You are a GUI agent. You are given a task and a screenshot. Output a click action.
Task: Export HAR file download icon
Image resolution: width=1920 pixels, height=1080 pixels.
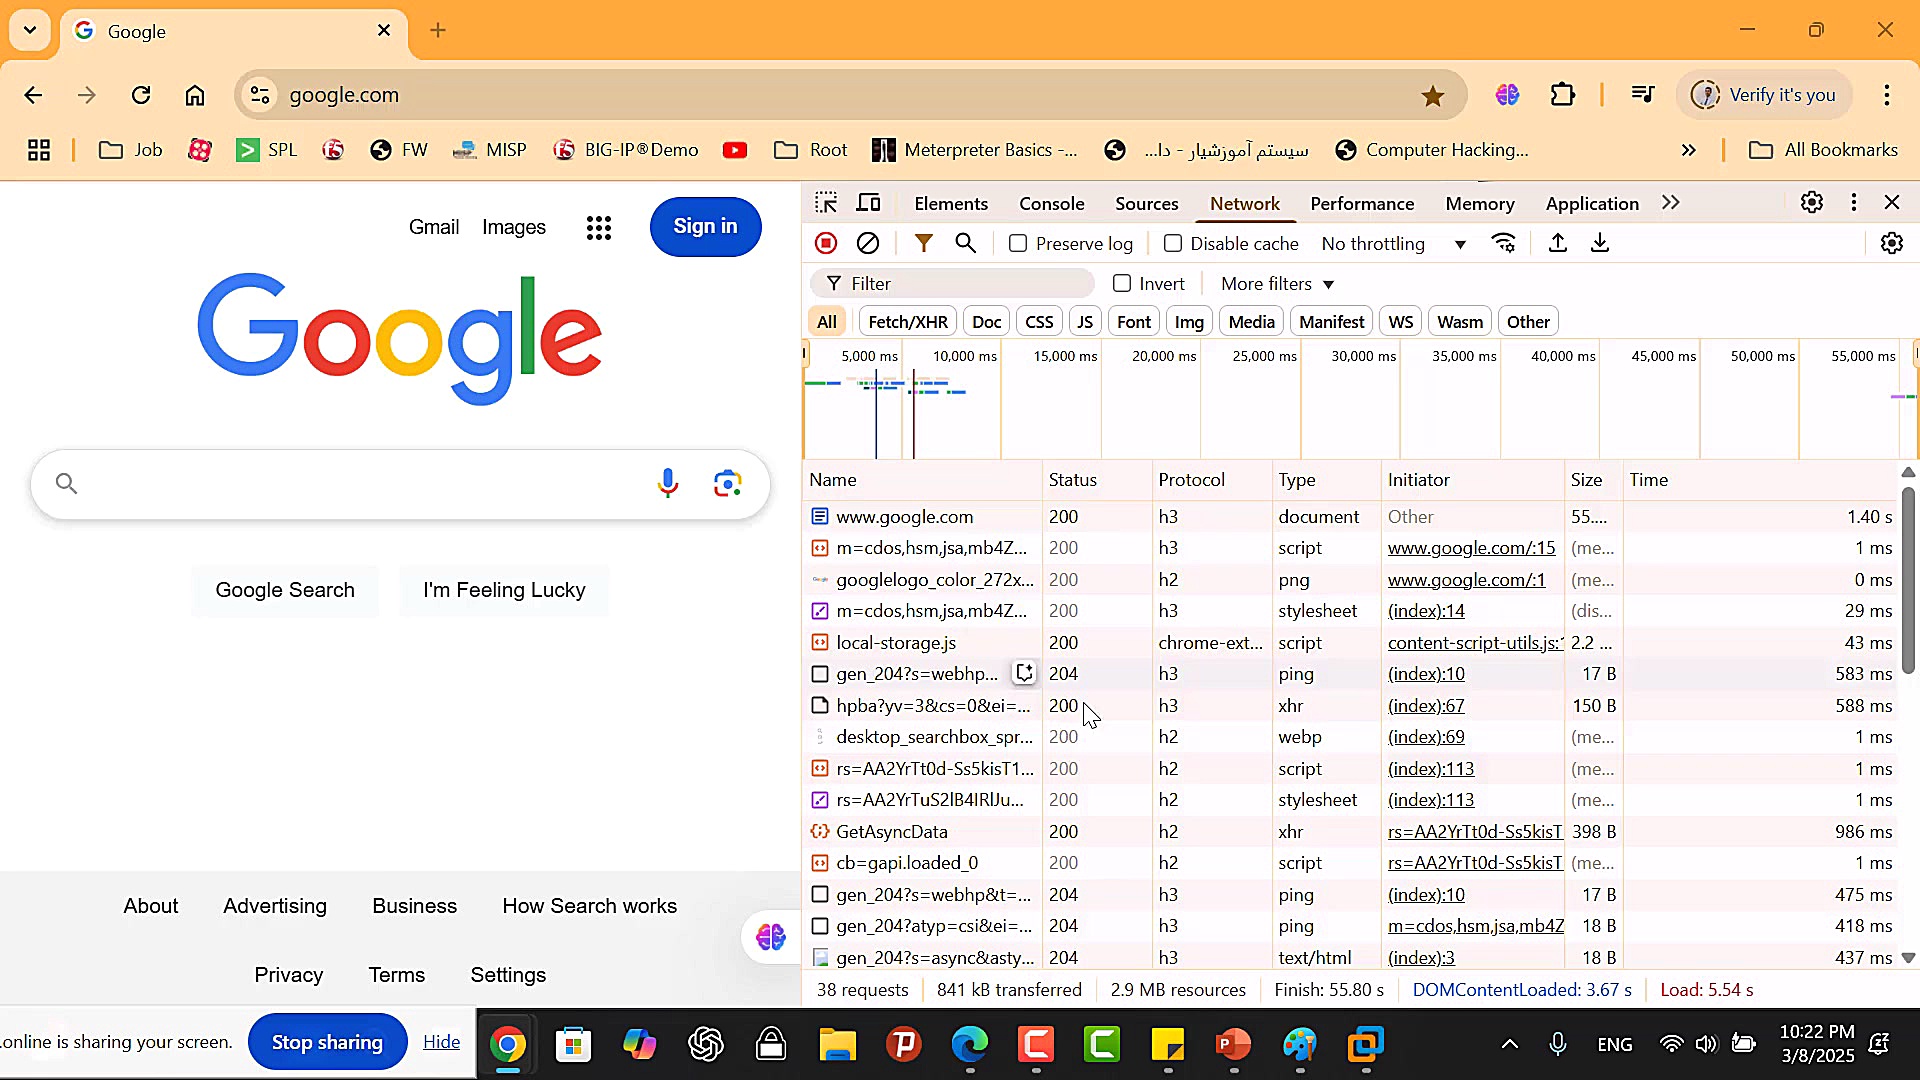[1600, 243]
